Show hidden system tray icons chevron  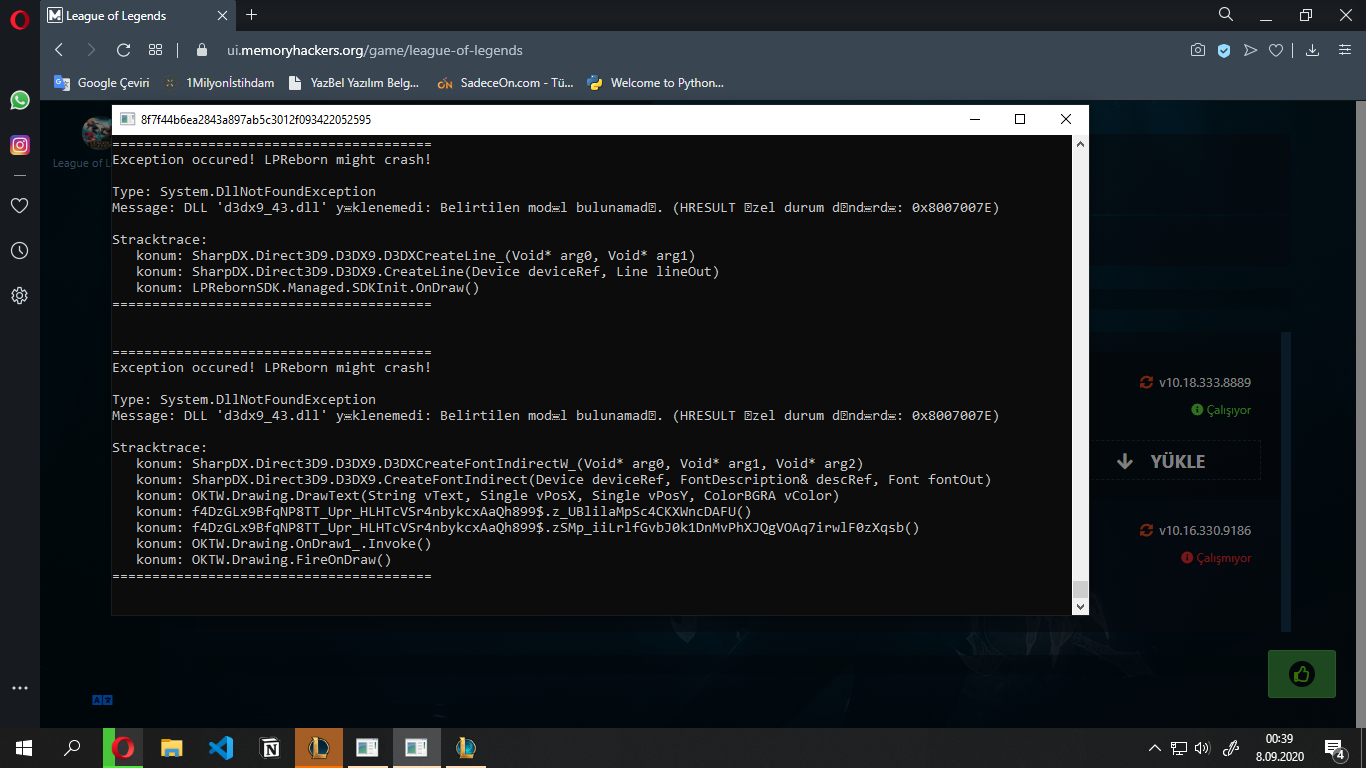click(x=1155, y=748)
